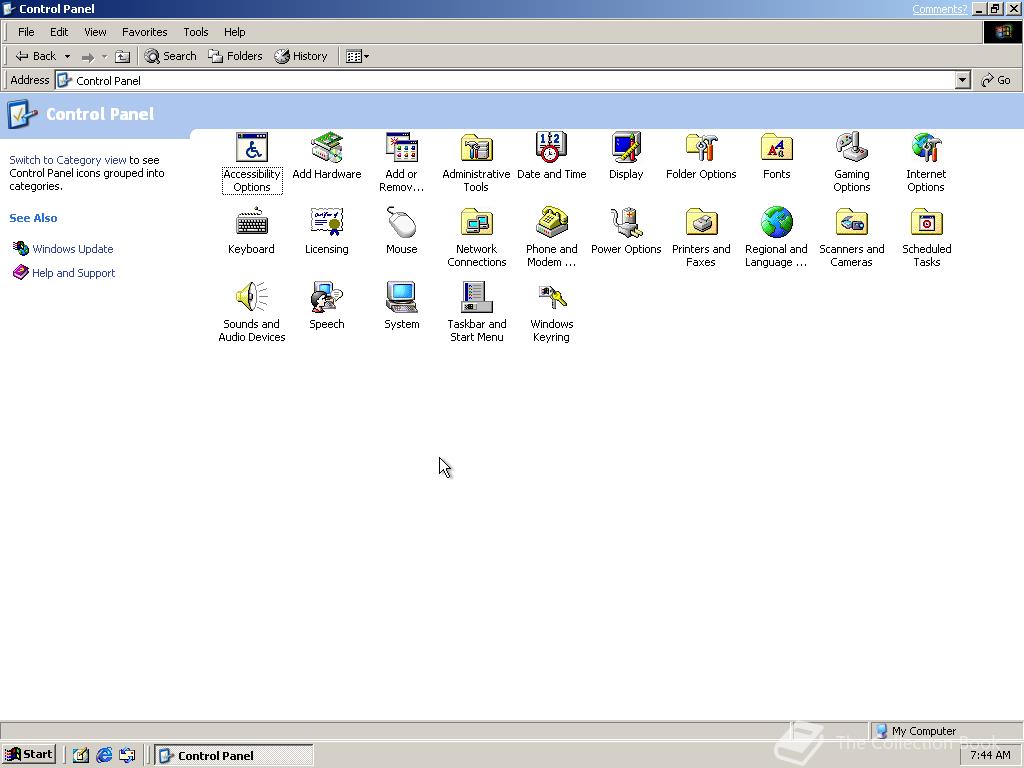The height and width of the screenshot is (768, 1024).
Task: Click the 7:44 AM taskbar clock
Action: click(990, 756)
